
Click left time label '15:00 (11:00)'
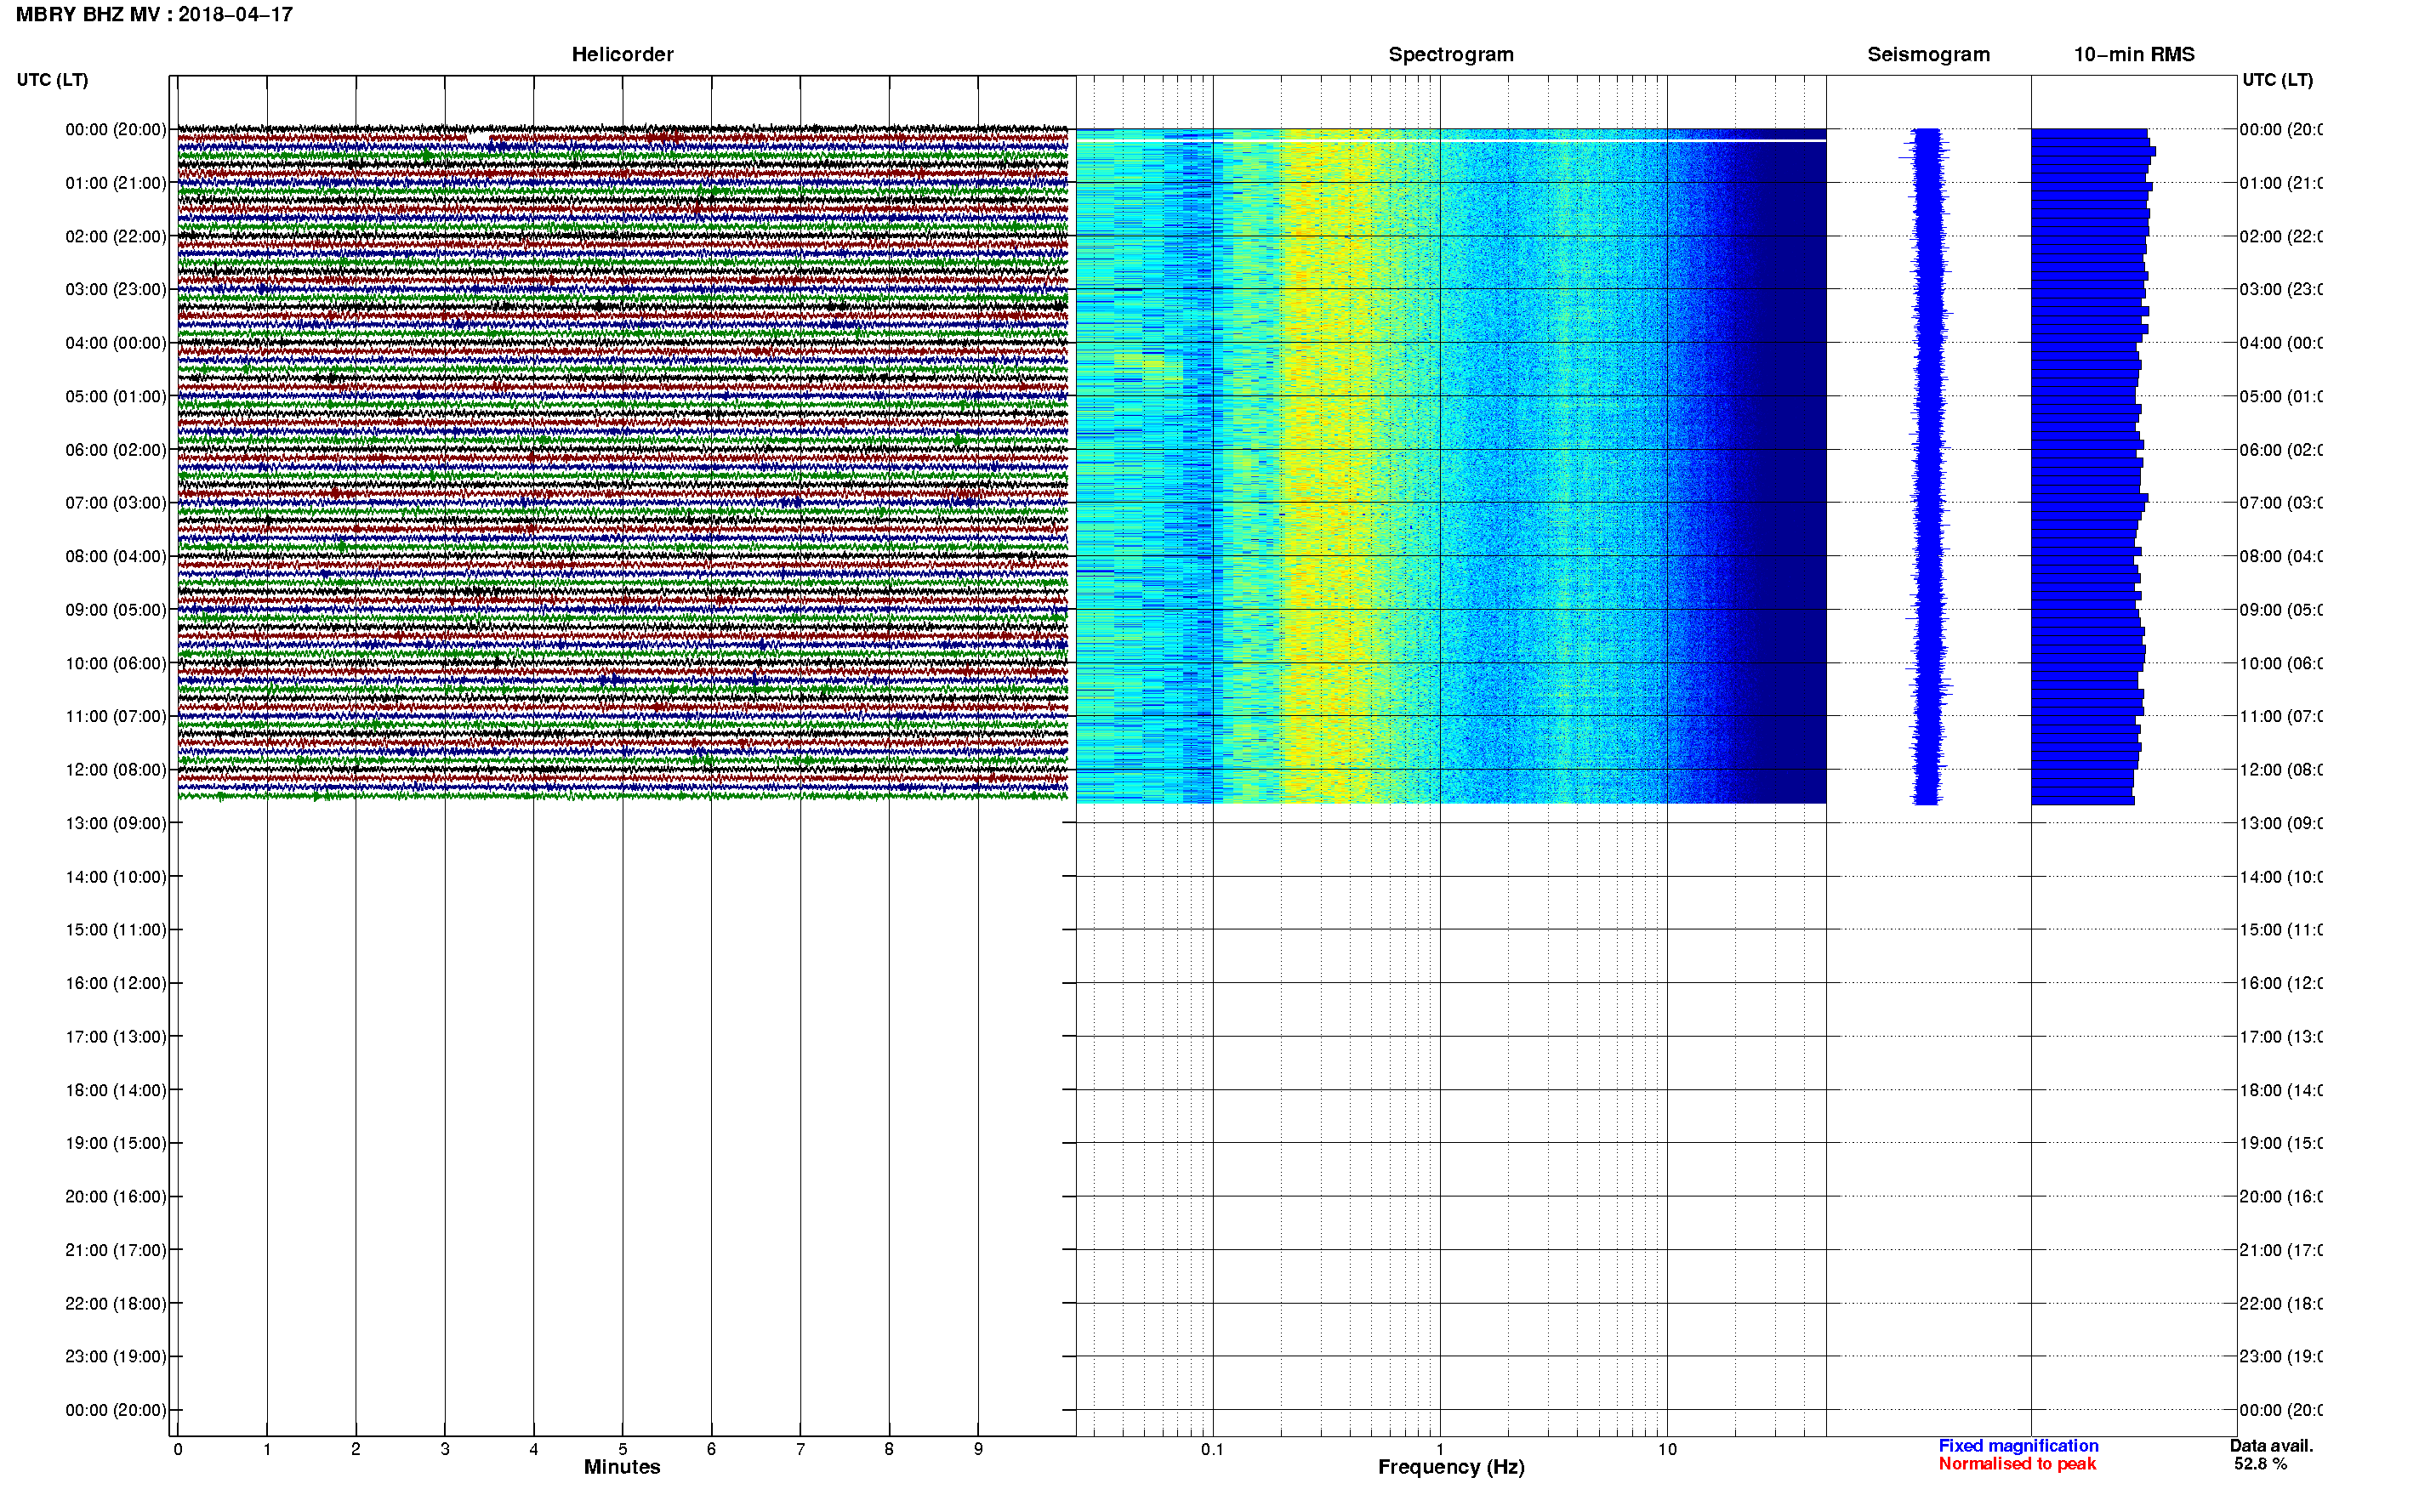pos(116,930)
